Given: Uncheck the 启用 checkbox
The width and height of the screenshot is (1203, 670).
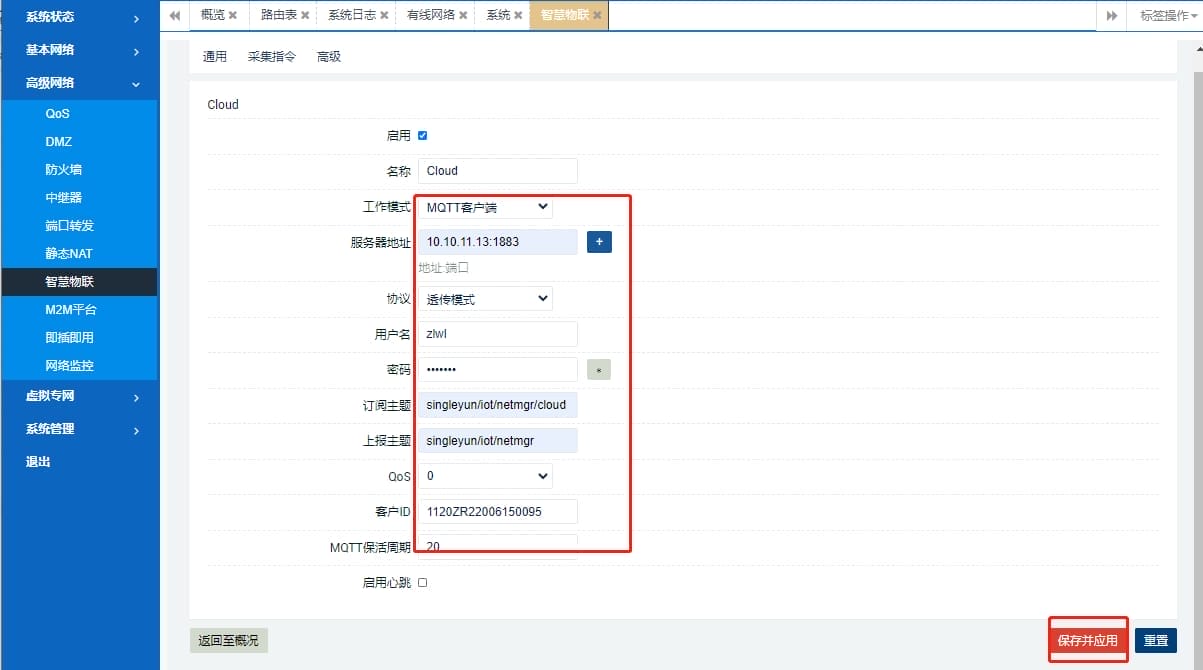Looking at the screenshot, I should click(424, 135).
